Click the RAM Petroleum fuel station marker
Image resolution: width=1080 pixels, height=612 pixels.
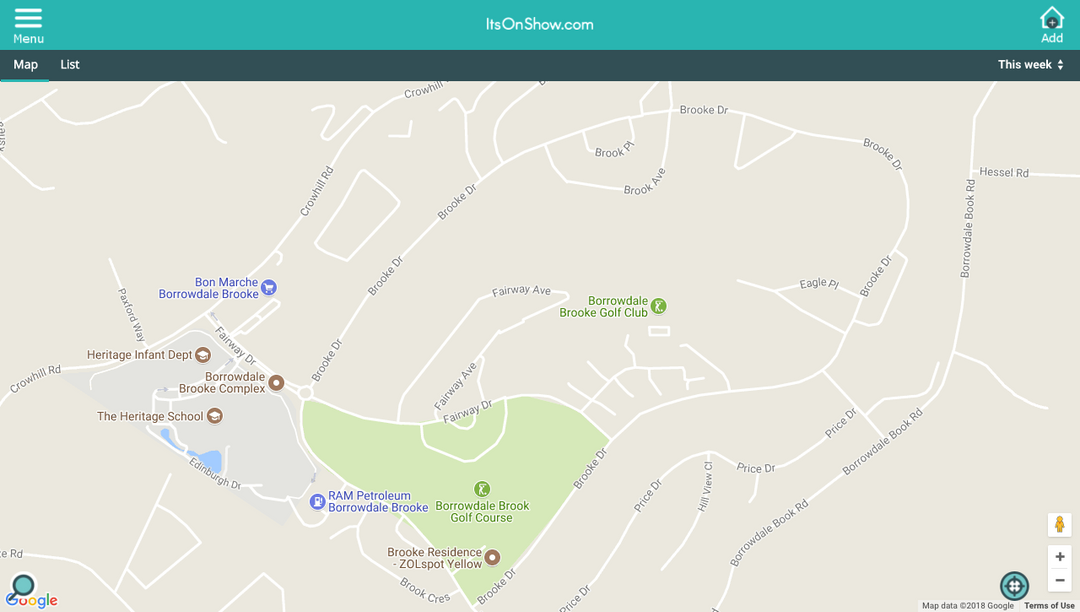click(x=317, y=502)
